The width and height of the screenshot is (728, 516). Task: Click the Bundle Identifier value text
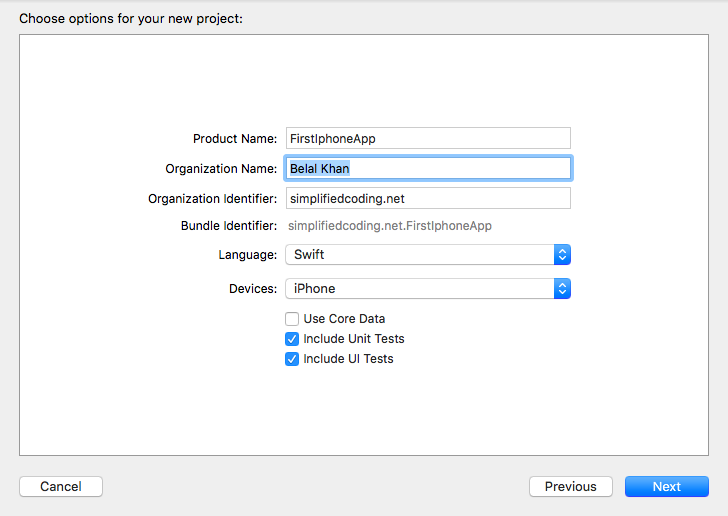pyautogui.click(x=390, y=226)
